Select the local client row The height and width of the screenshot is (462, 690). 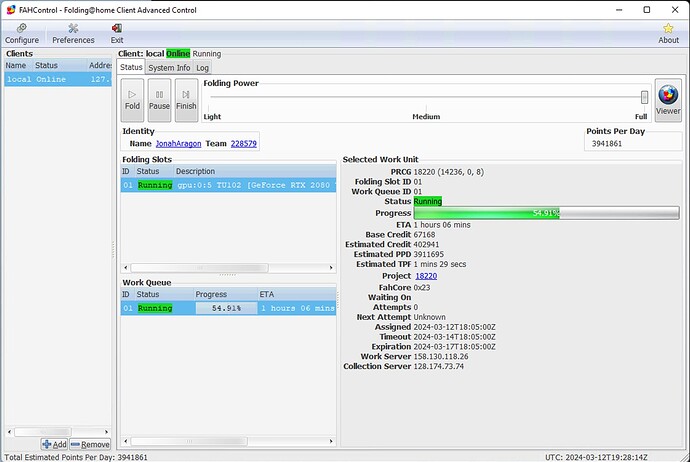pyautogui.click(x=58, y=79)
